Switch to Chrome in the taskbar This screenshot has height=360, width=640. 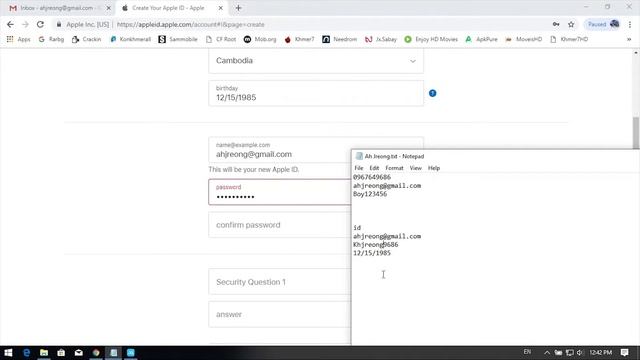96,353
